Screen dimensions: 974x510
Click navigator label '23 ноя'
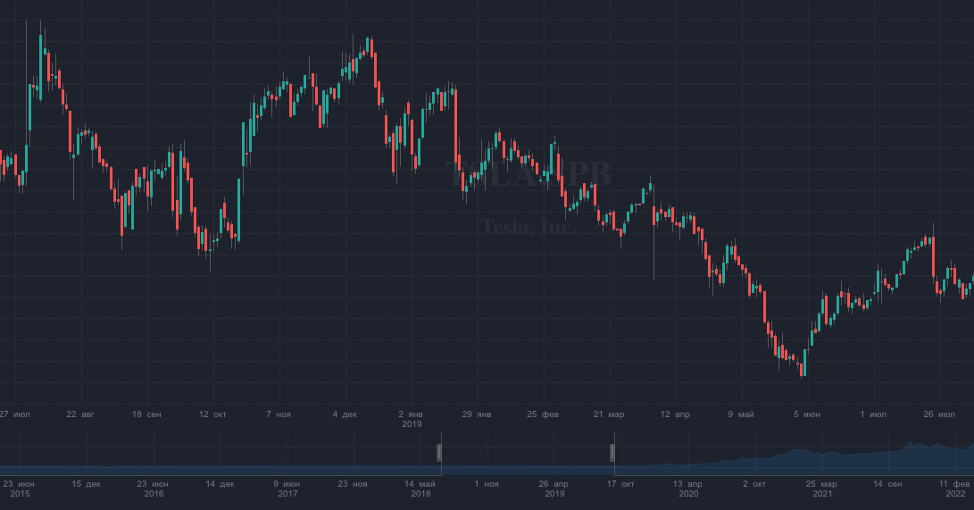point(353,483)
